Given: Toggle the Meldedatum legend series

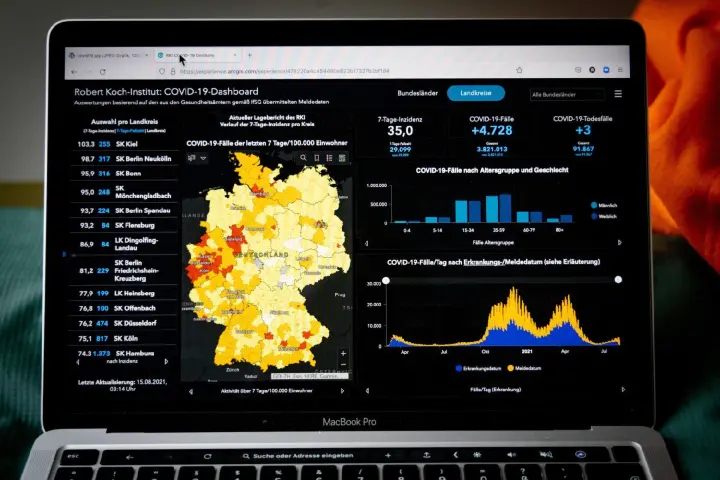Looking at the screenshot, I should [x=527, y=368].
